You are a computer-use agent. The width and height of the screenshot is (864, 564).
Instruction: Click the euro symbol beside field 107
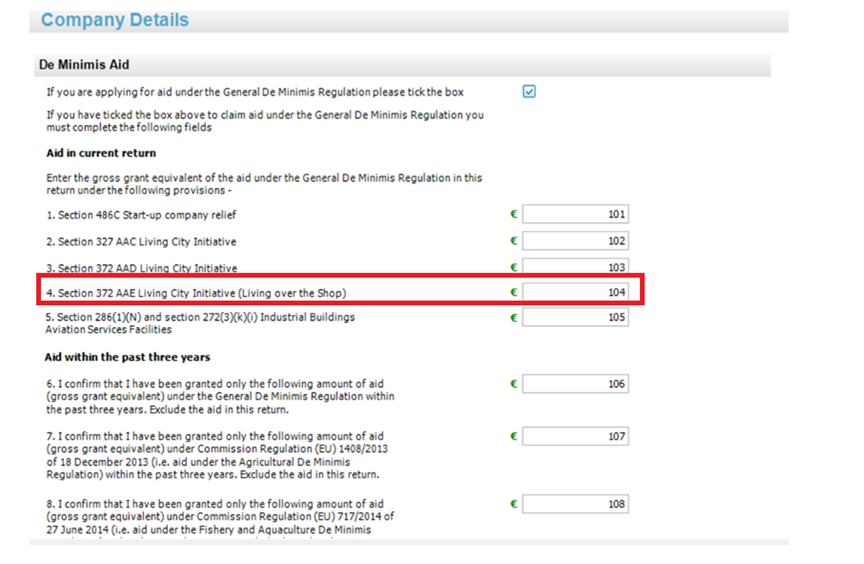[x=514, y=436]
